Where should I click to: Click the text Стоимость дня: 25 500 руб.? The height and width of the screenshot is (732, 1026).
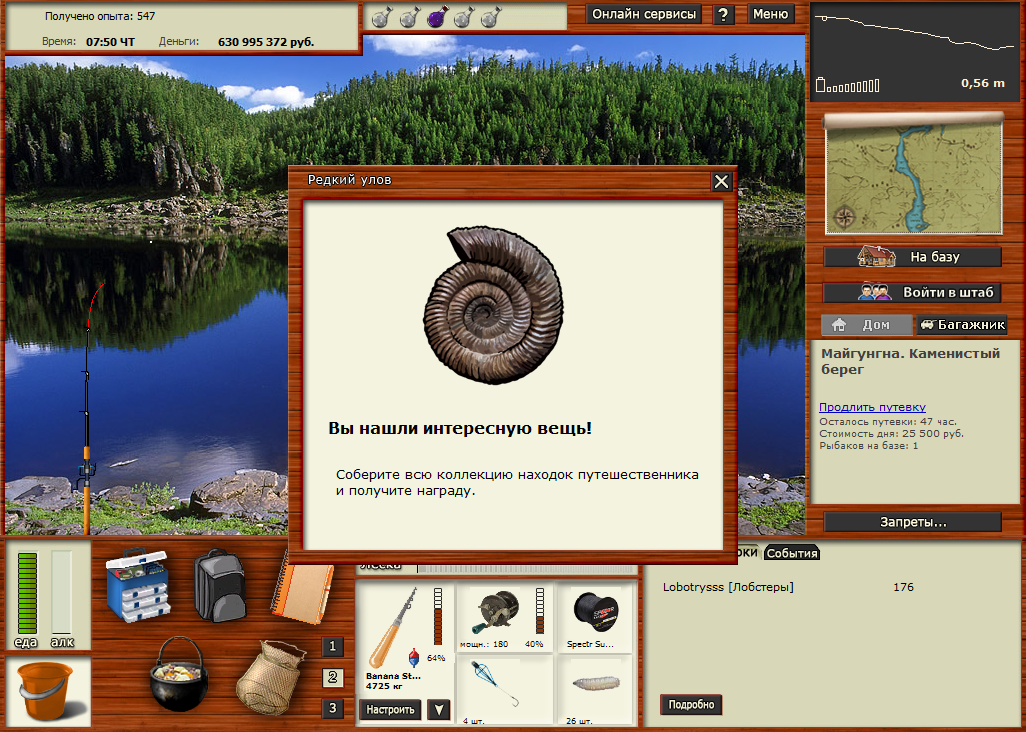891,434
